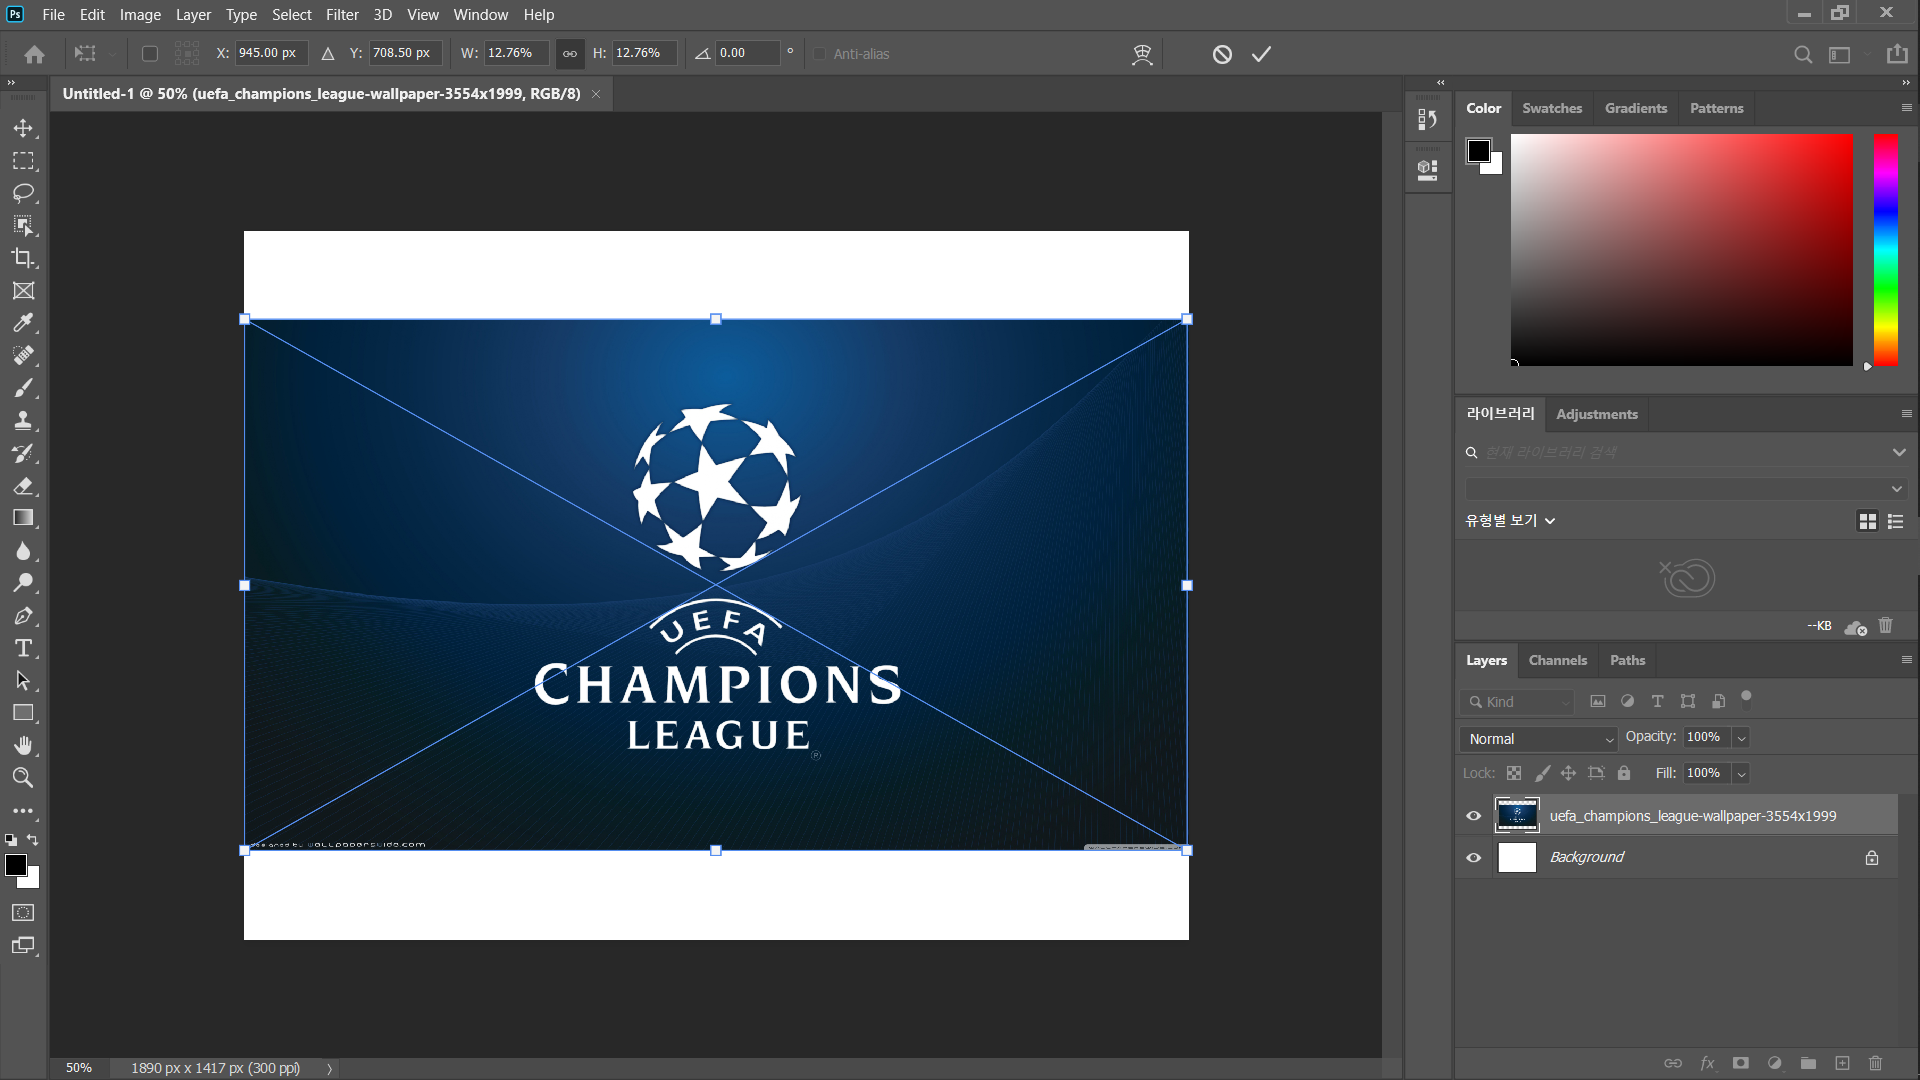Hide the Background layer
1920x1080 pixels.
coord(1473,858)
